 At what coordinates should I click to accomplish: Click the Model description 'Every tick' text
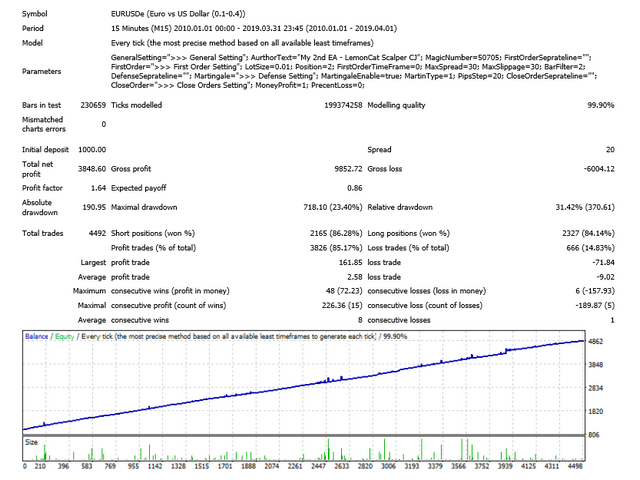(x=242, y=43)
